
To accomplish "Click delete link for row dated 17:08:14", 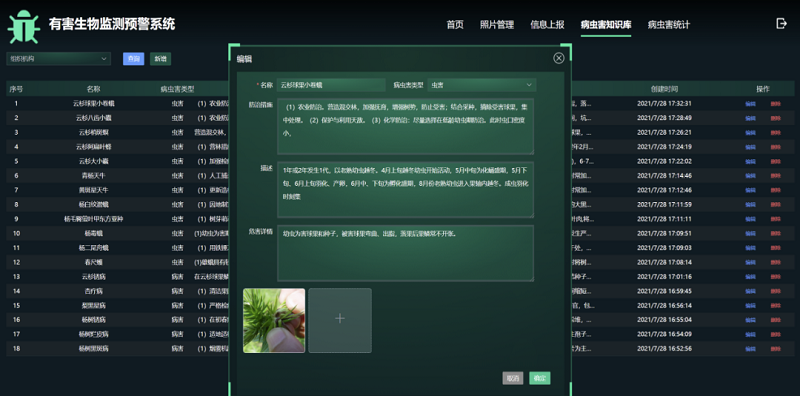I will (776, 262).
